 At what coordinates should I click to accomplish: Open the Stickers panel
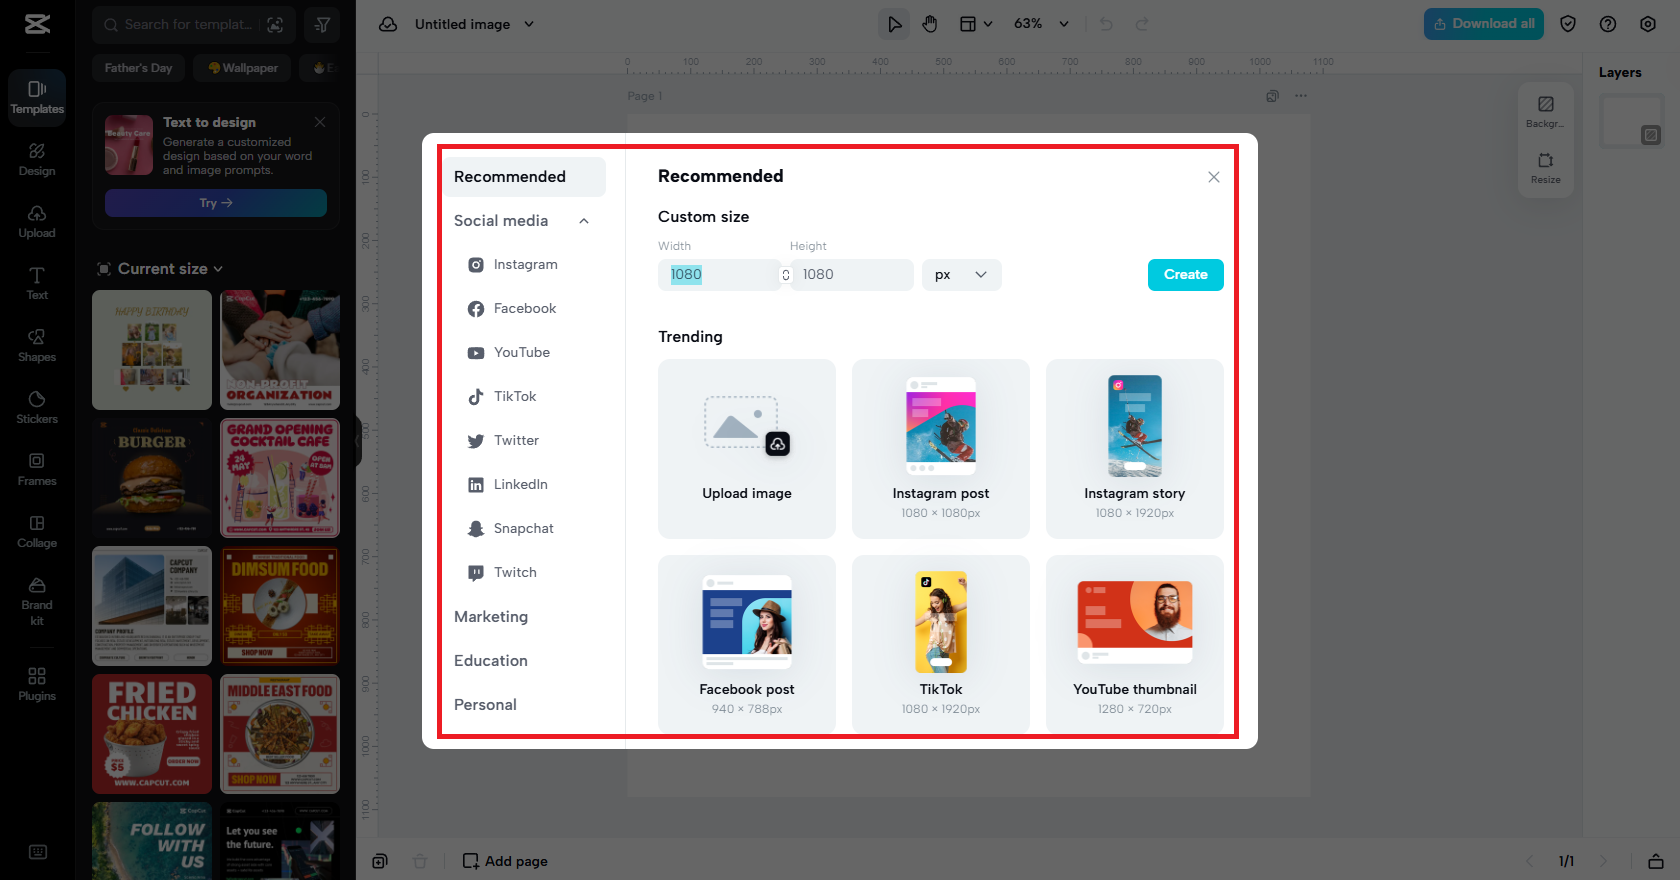[x=37, y=407]
